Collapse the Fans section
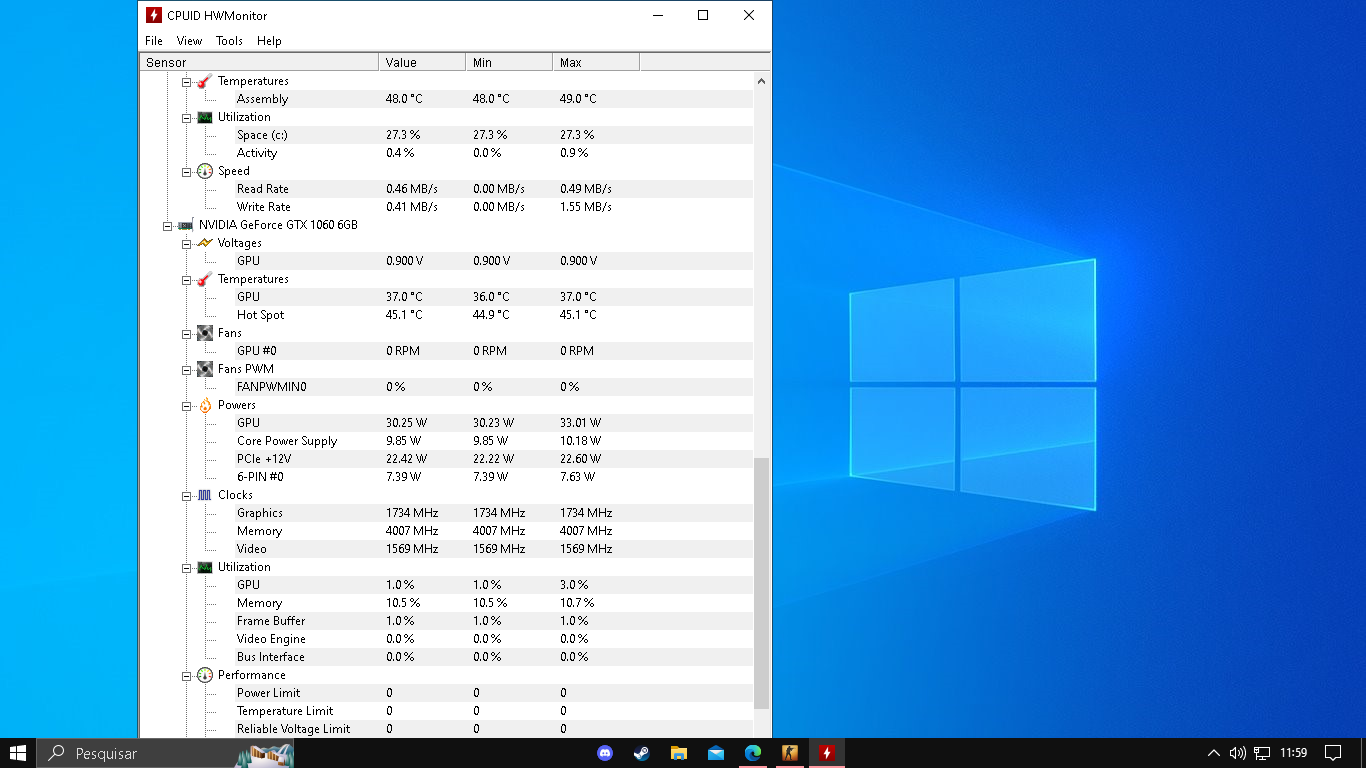This screenshot has width=1366, height=768. point(186,334)
